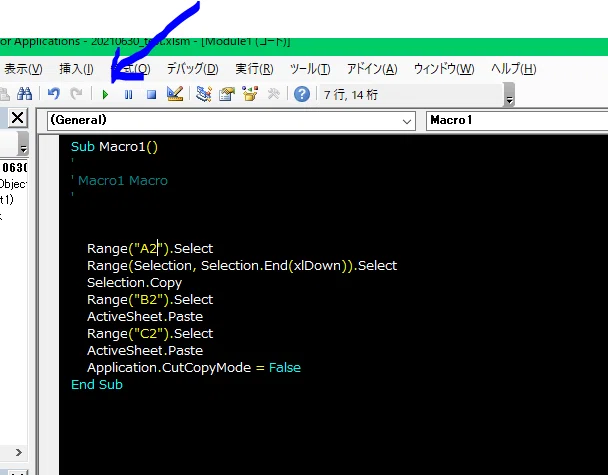The image size is (608, 475).
Task: Click the comment ' Macro1 Macro
Action: click(x=119, y=181)
